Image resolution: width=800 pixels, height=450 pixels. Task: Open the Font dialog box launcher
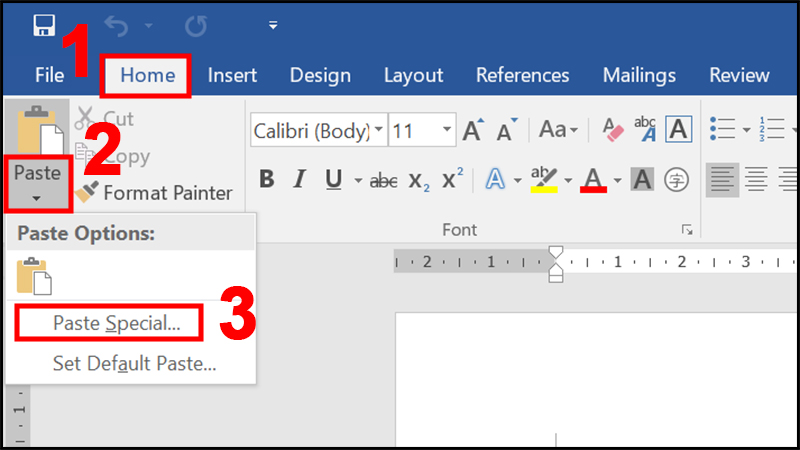[x=687, y=230]
